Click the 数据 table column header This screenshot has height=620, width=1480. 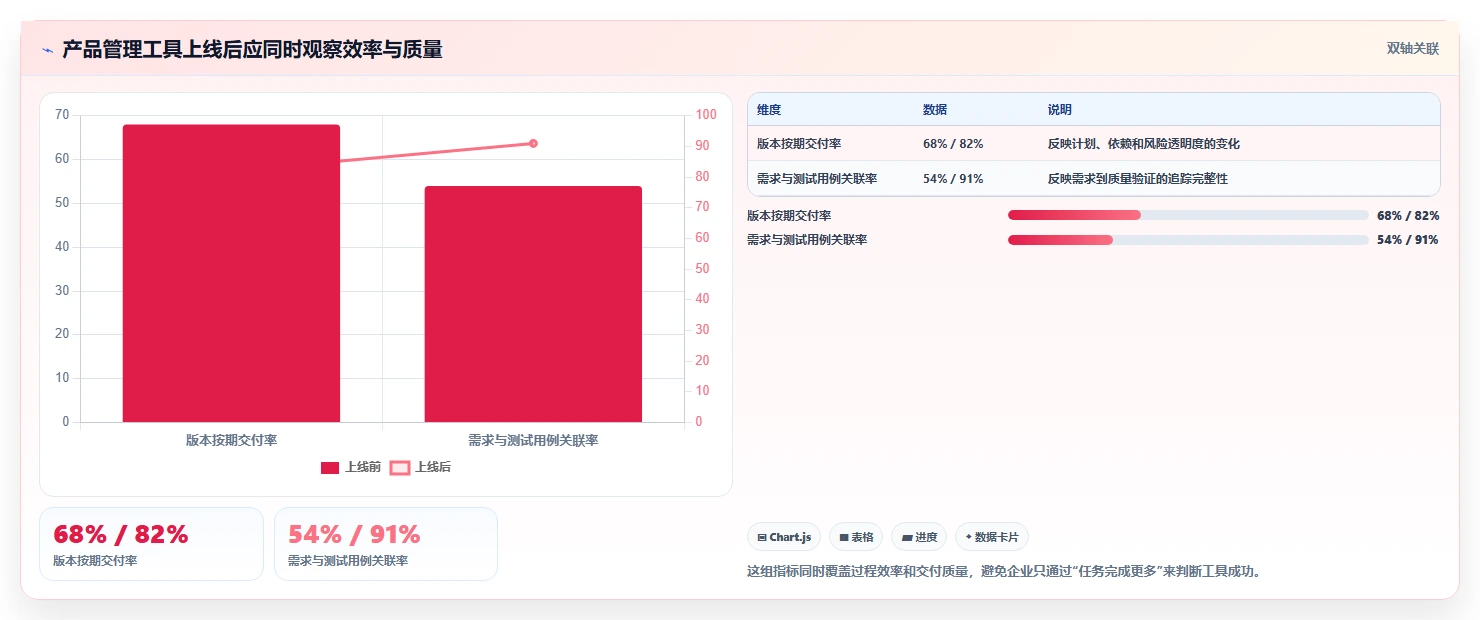[935, 110]
